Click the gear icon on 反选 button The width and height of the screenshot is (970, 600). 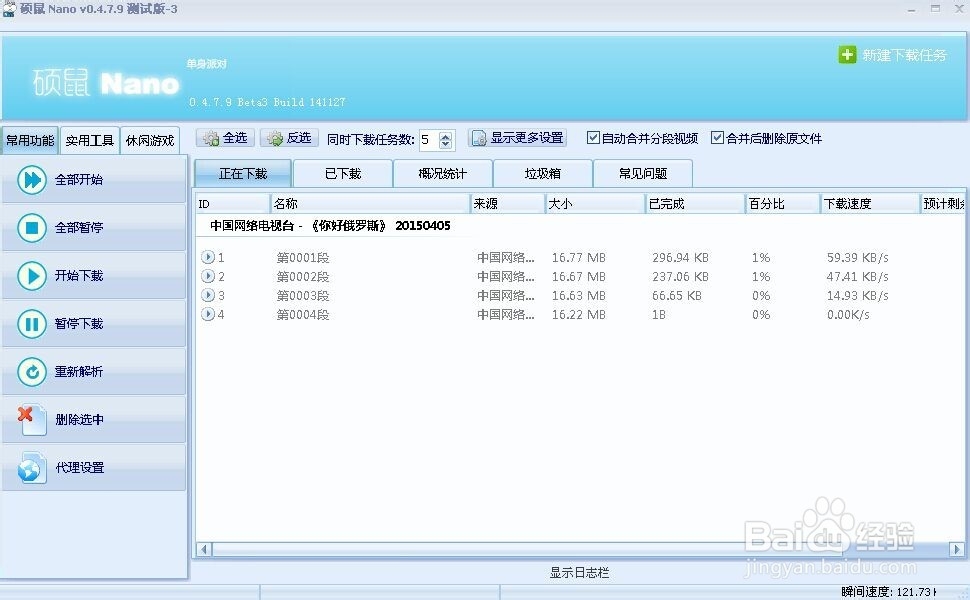pos(275,138)
